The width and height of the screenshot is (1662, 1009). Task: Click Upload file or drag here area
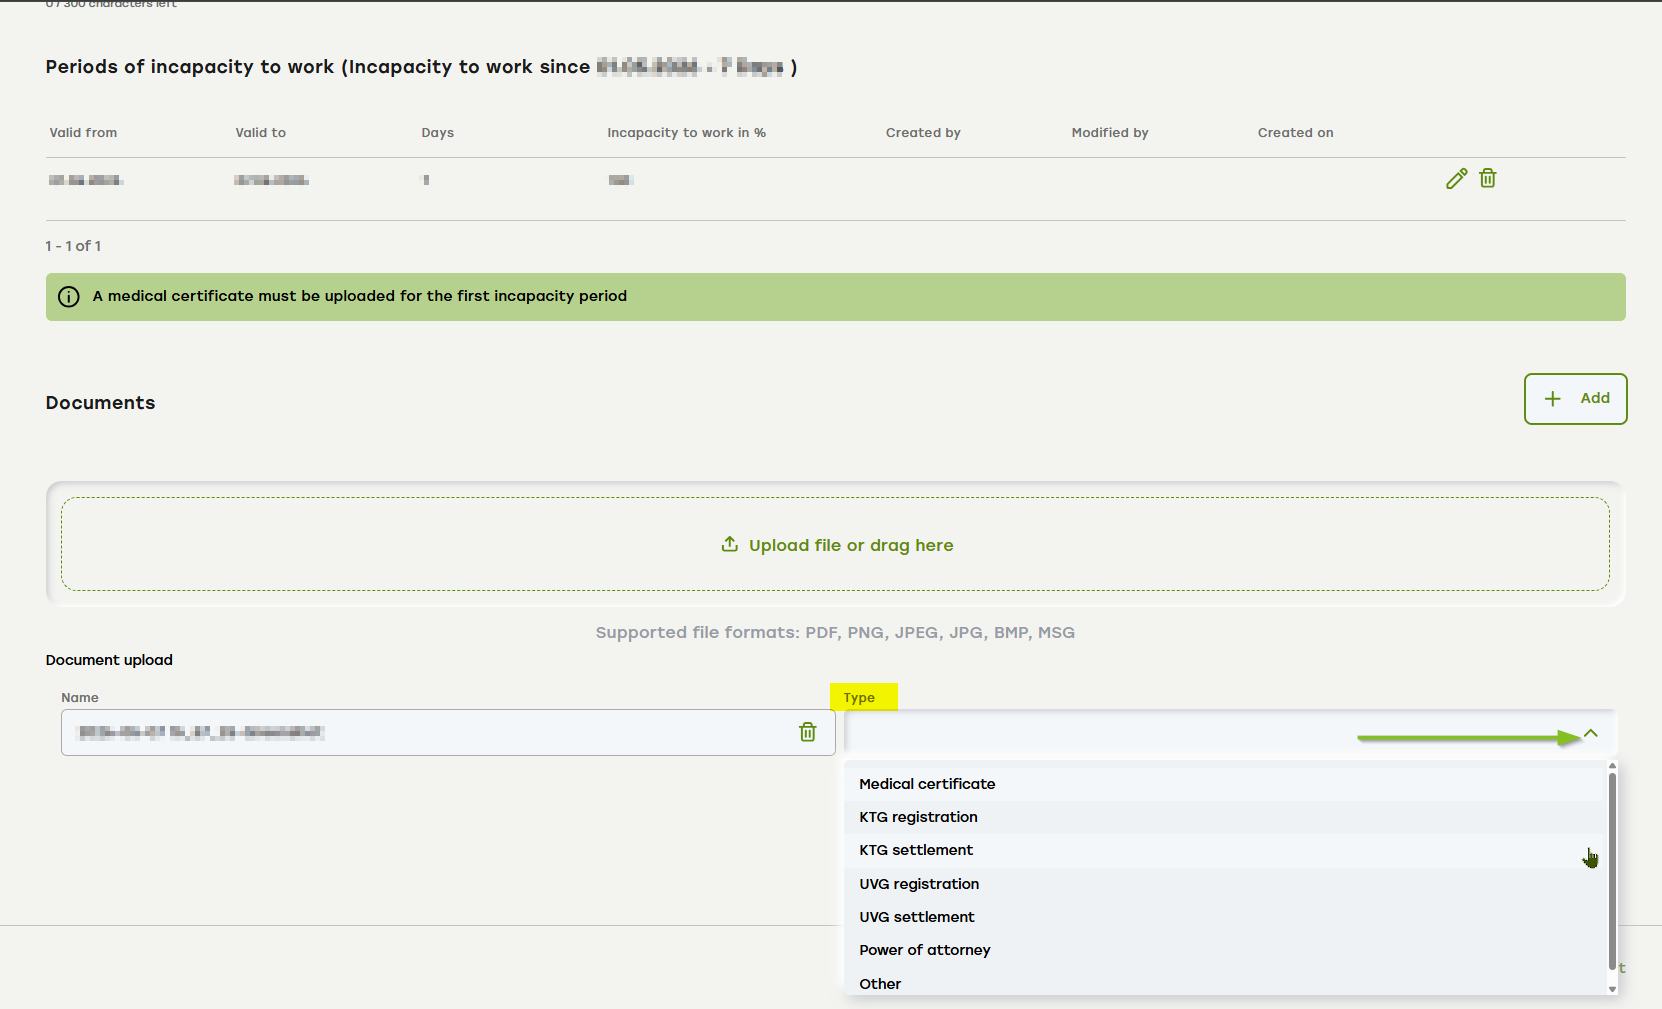pos(835,544)
